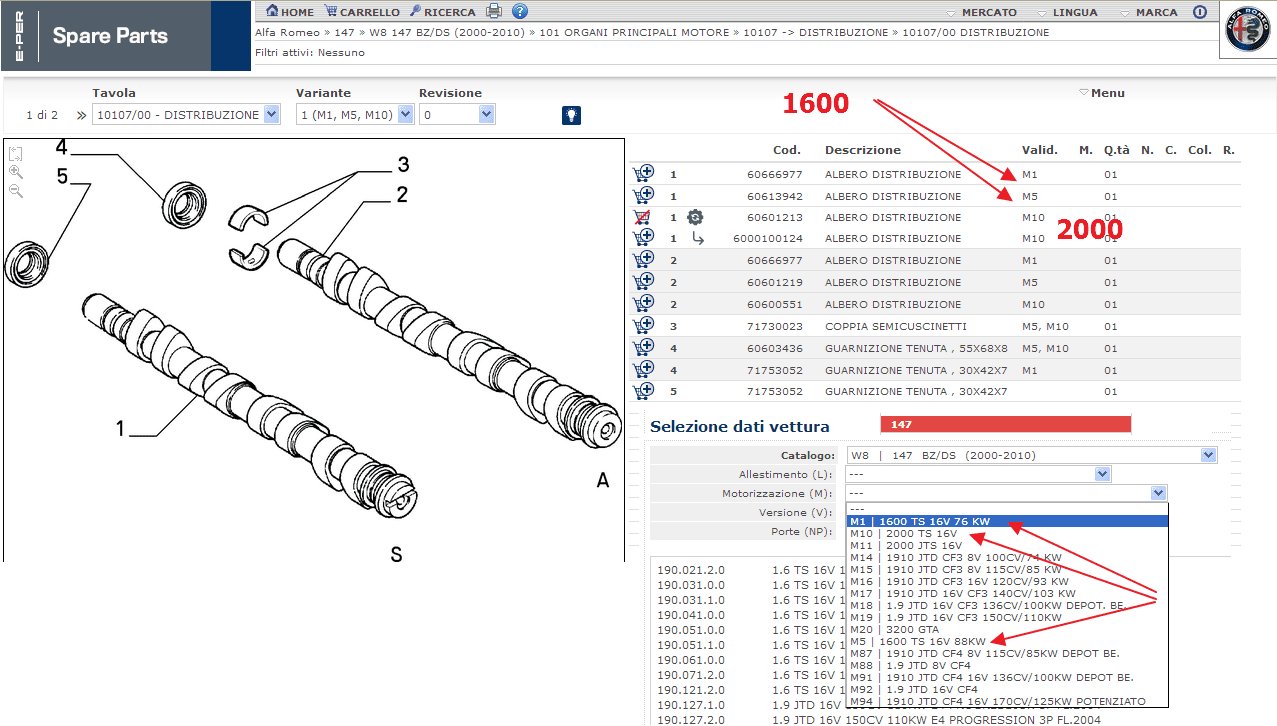Zoom in on the parts diagram
The height and width of the screenshot is (726, 1277).
[x=16, y=172]
